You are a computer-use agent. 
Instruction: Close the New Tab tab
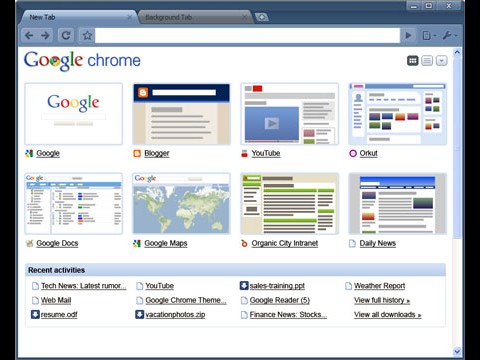[130, 17]
